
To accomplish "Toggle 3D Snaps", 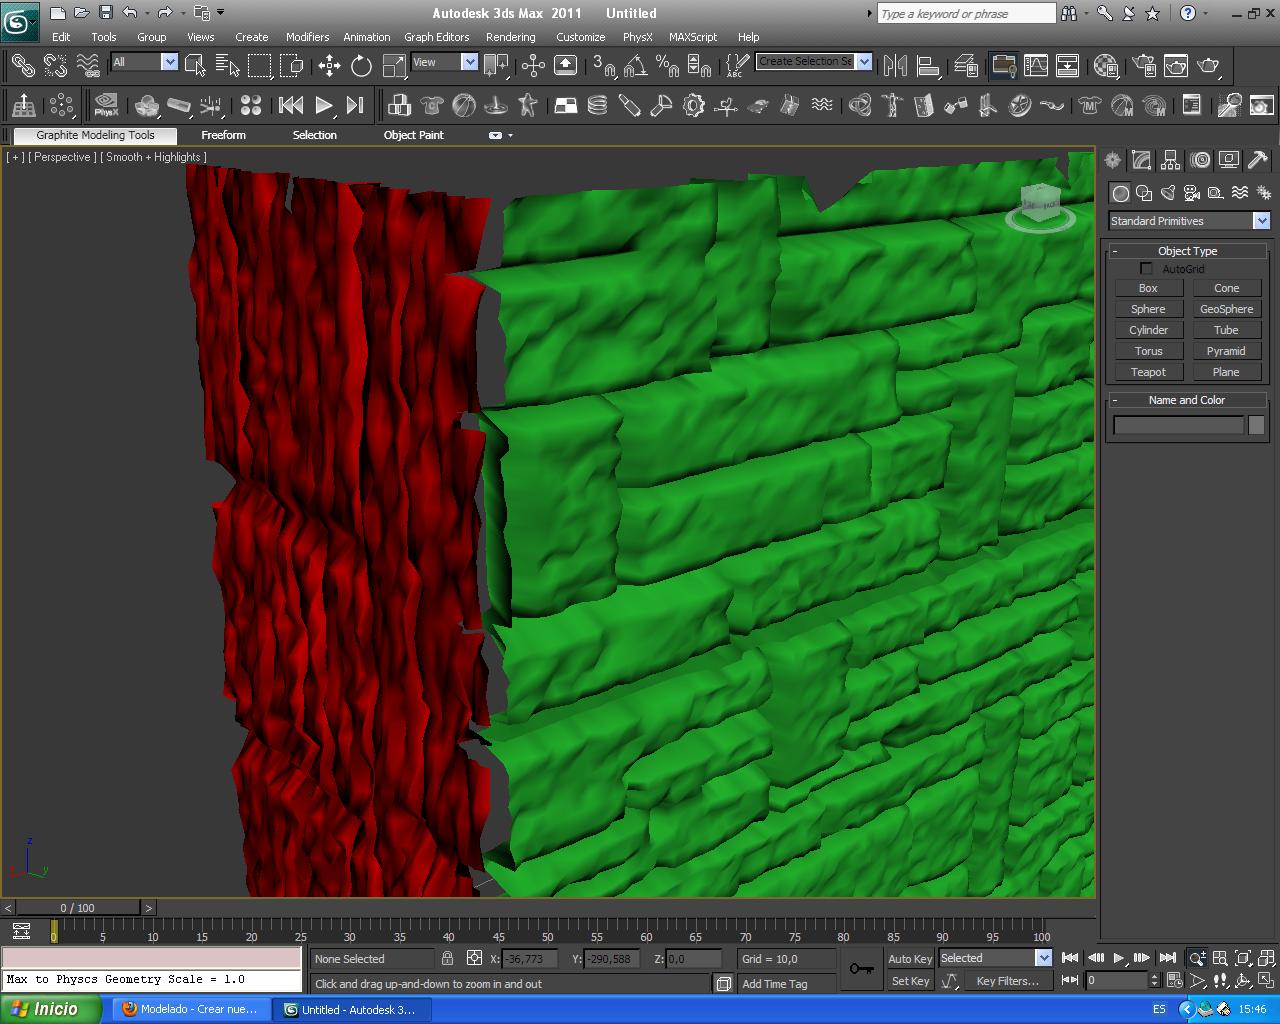I will click(604, 66).
